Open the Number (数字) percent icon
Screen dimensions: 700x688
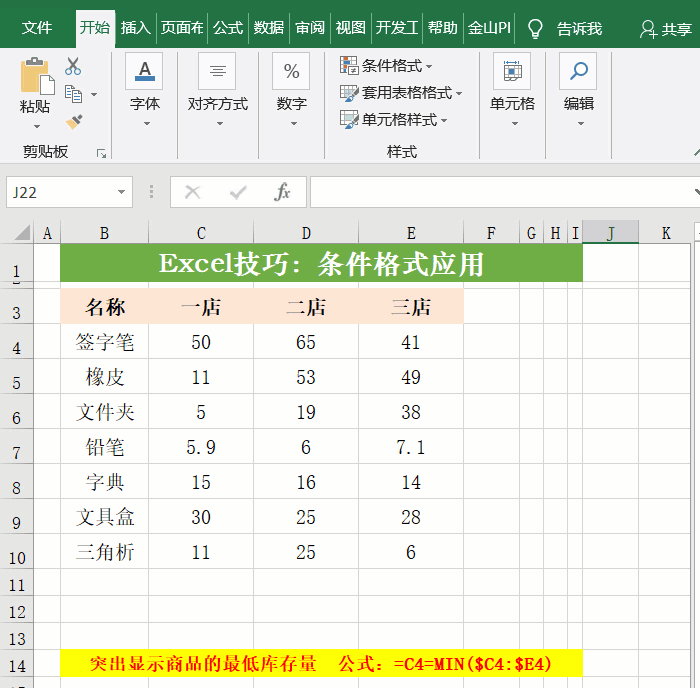pyautogui.click(x=291, y=71)
